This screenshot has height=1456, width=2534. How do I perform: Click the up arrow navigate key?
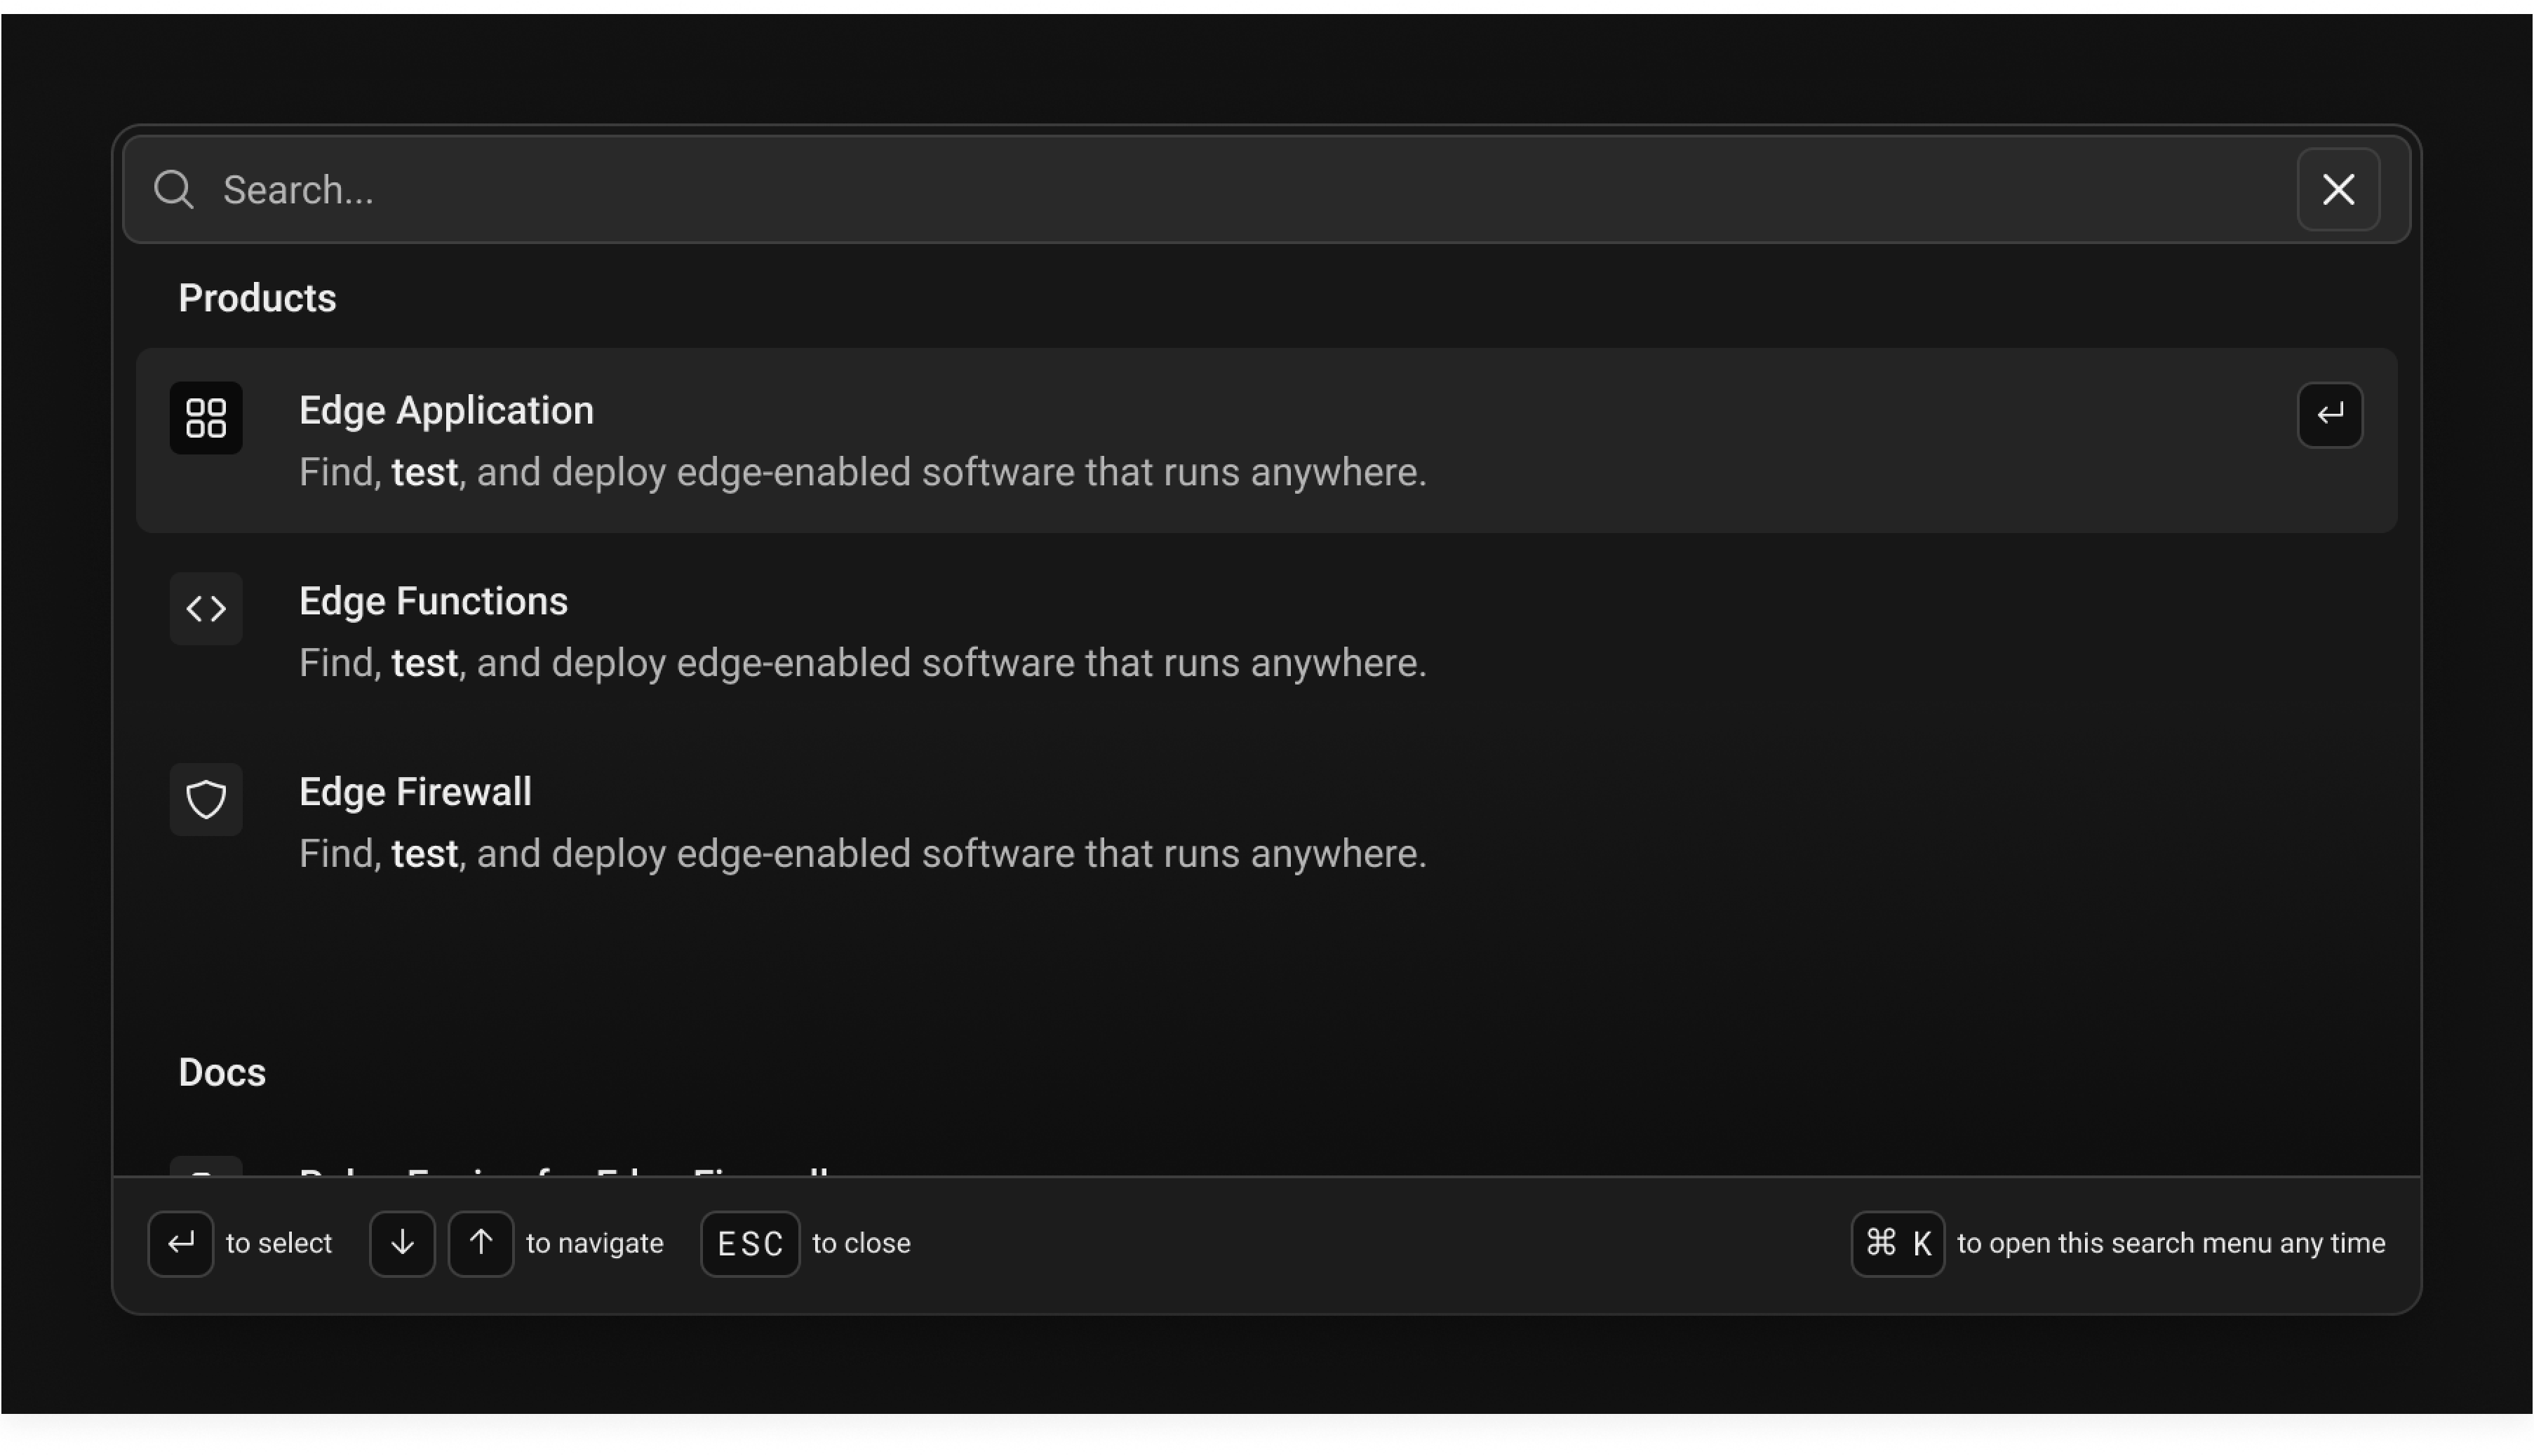(x=481, y=1243)
